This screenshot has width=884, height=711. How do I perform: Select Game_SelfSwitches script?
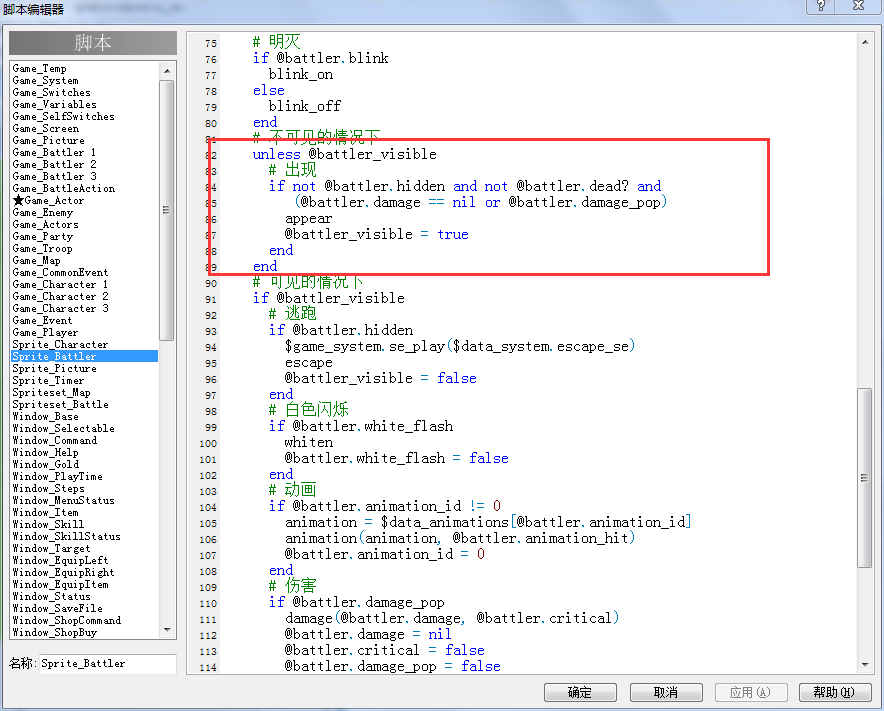tap(63, 117)
